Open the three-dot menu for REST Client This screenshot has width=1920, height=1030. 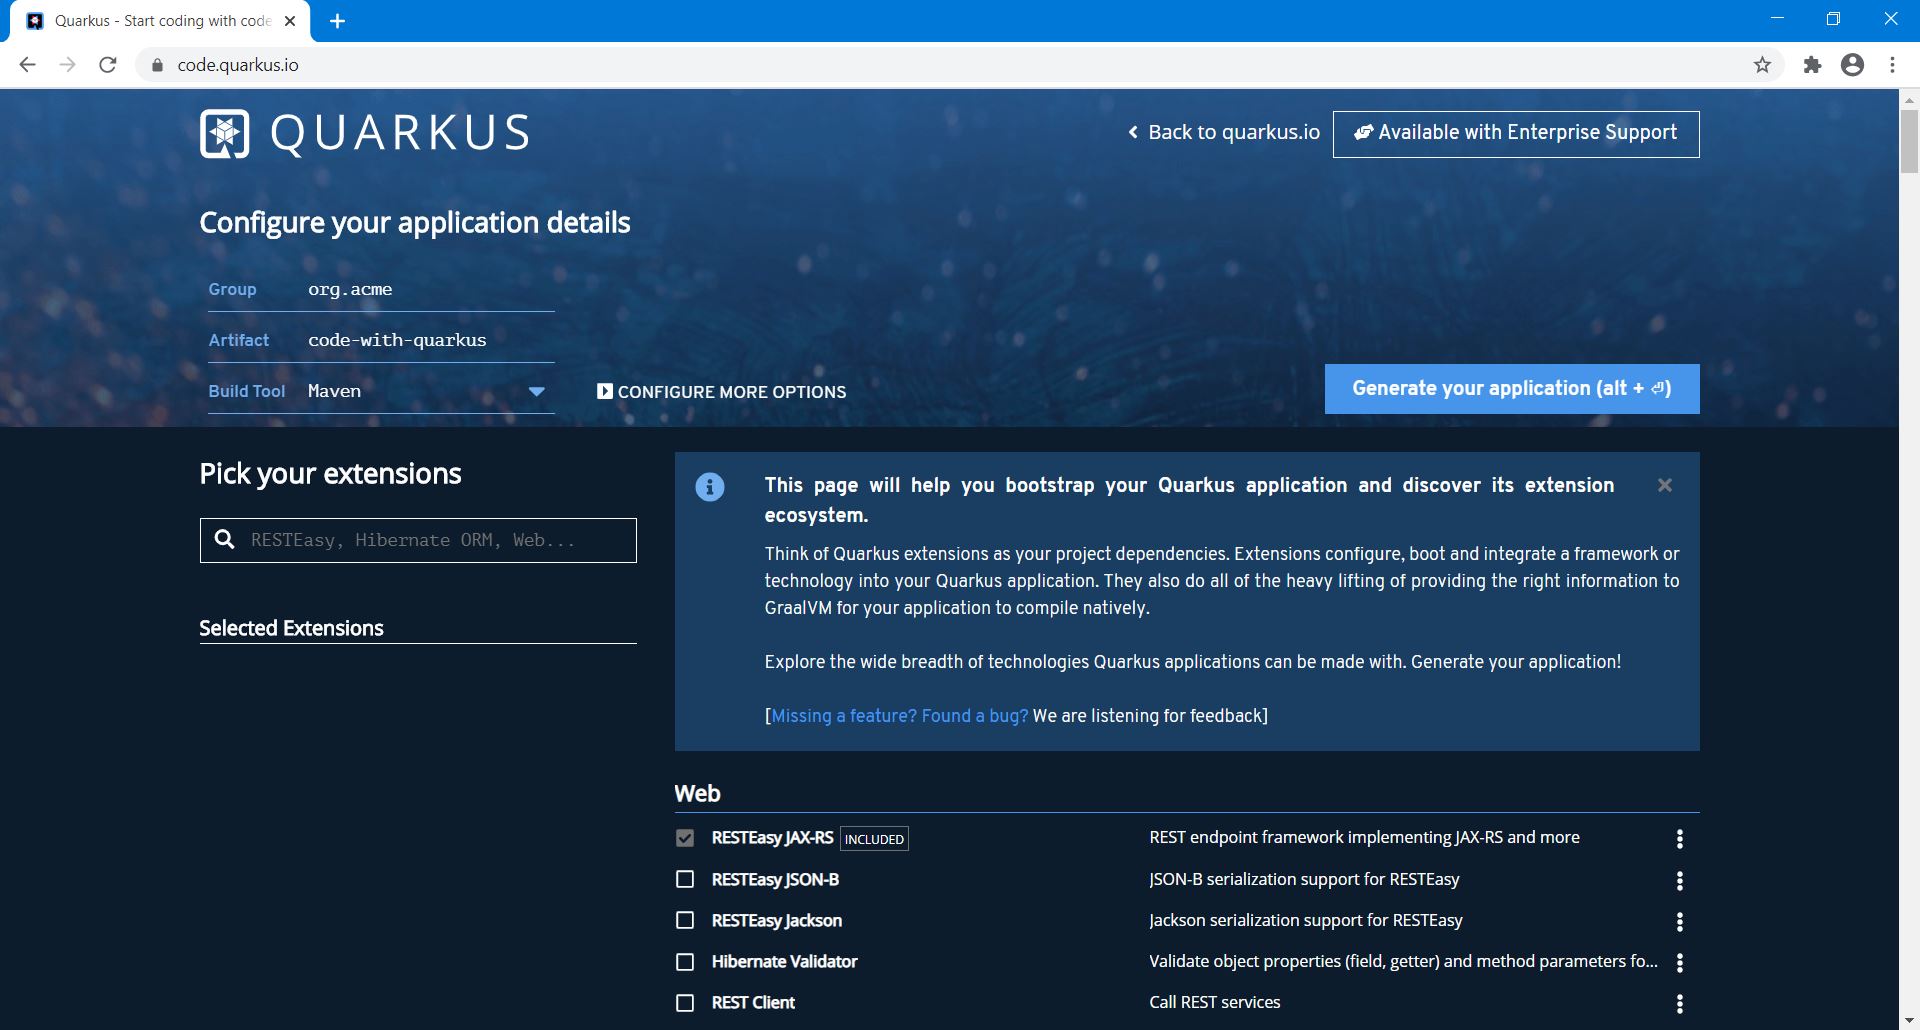point(1680,1003)
